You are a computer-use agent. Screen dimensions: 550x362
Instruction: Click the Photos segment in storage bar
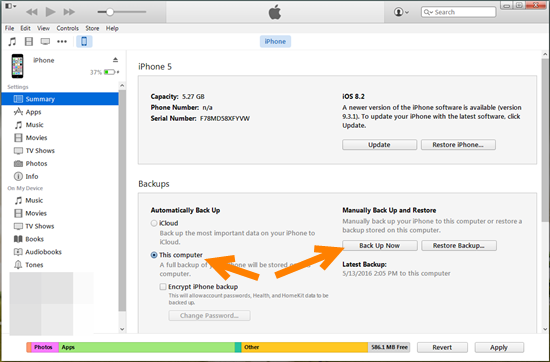(x=45, y=347)
